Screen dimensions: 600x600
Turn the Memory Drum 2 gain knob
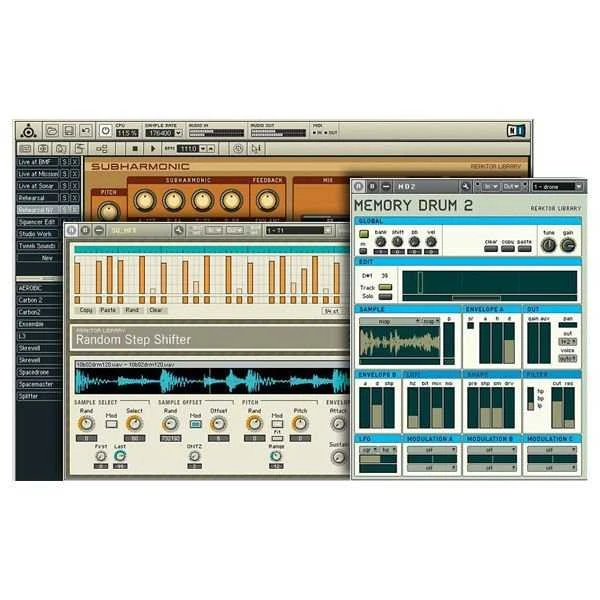coord(568,245)
